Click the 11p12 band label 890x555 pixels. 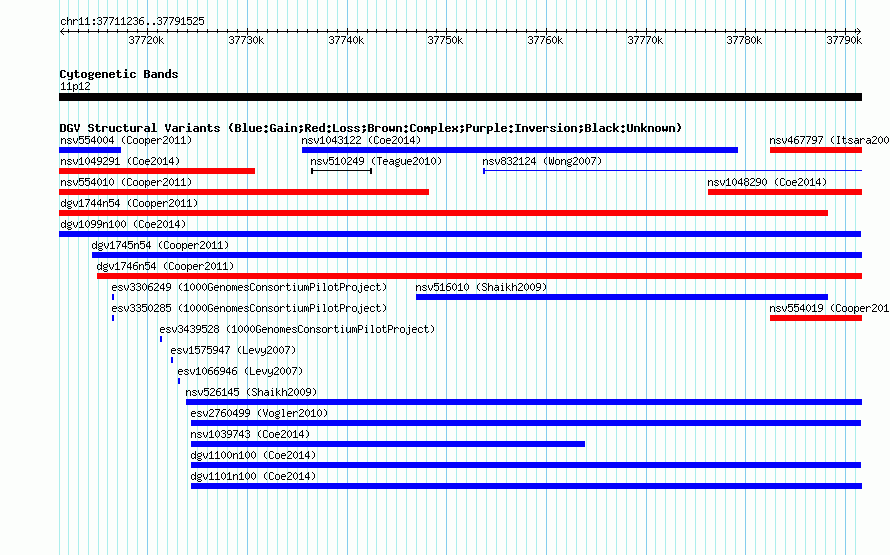point(75,86)
